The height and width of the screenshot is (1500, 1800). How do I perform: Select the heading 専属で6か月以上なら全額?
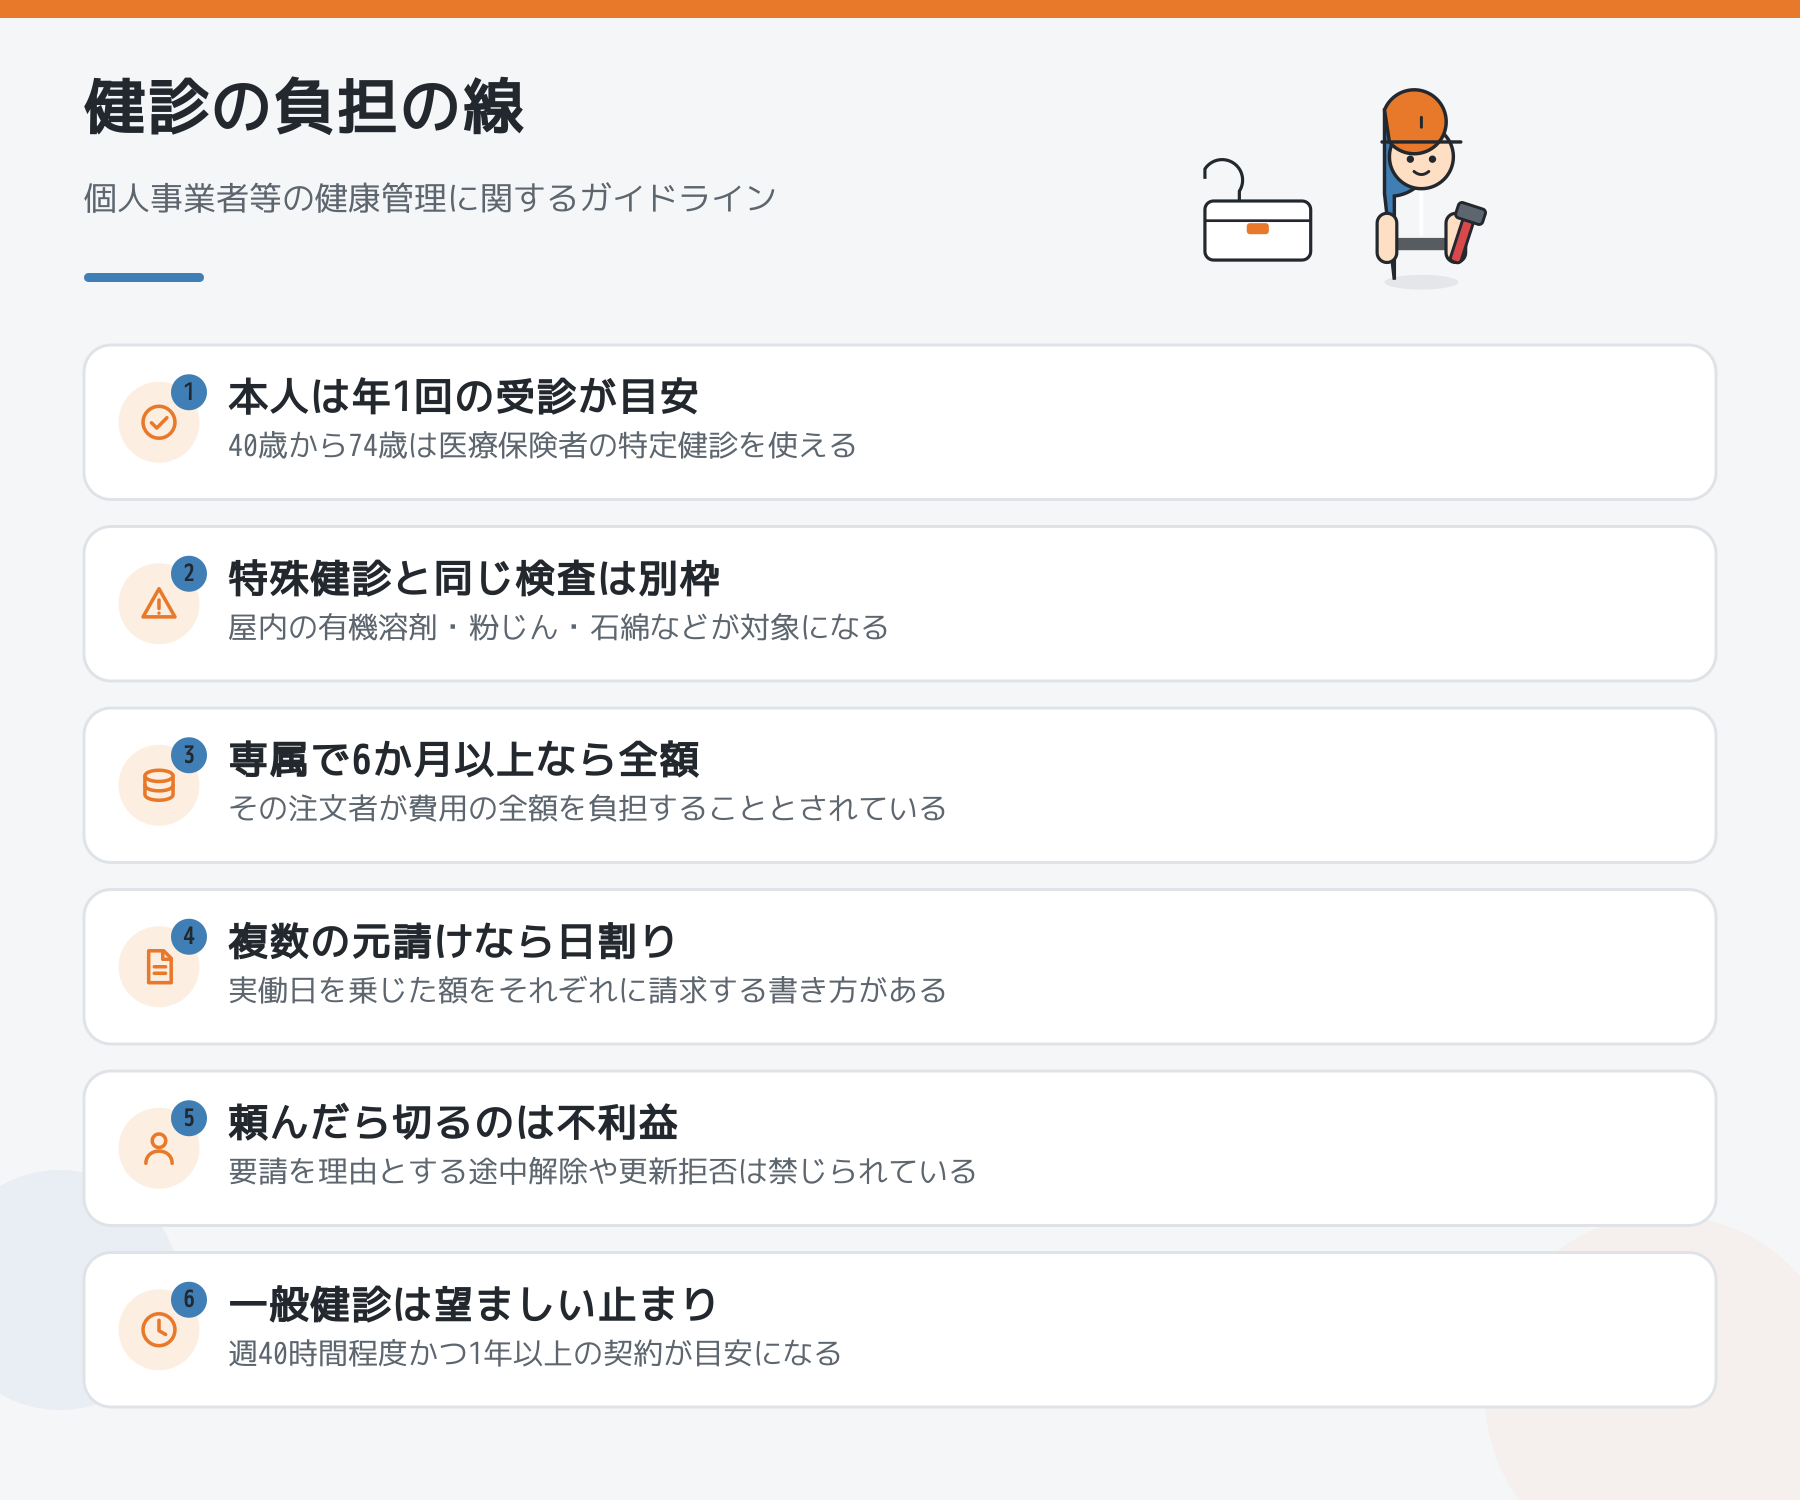(464, 760)
